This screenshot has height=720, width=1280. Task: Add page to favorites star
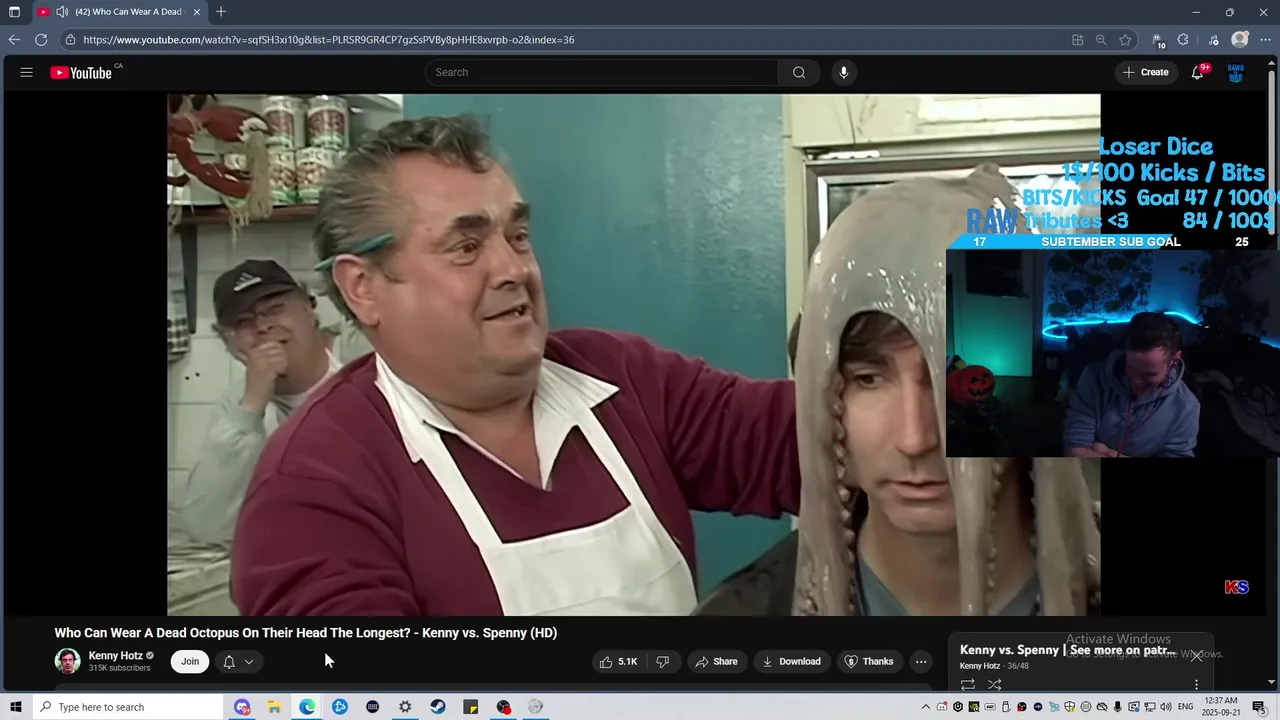[1125, 40]
